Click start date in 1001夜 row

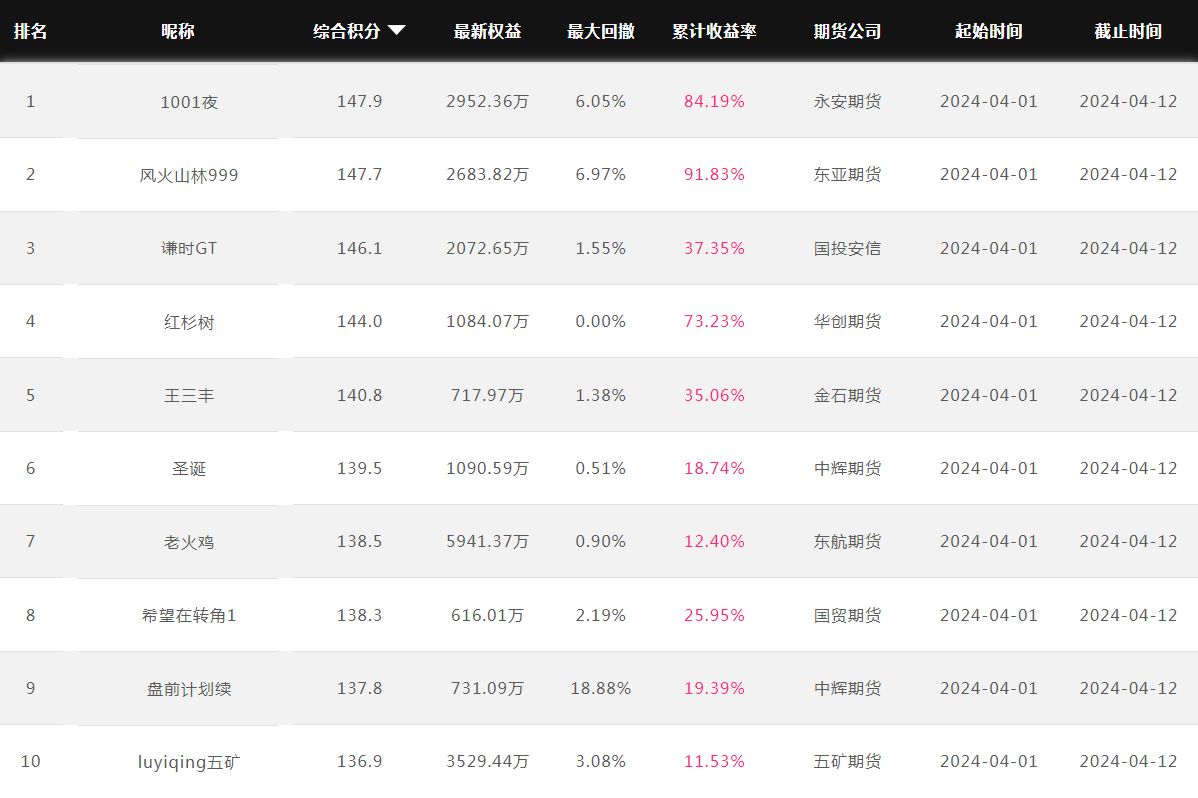989,101
